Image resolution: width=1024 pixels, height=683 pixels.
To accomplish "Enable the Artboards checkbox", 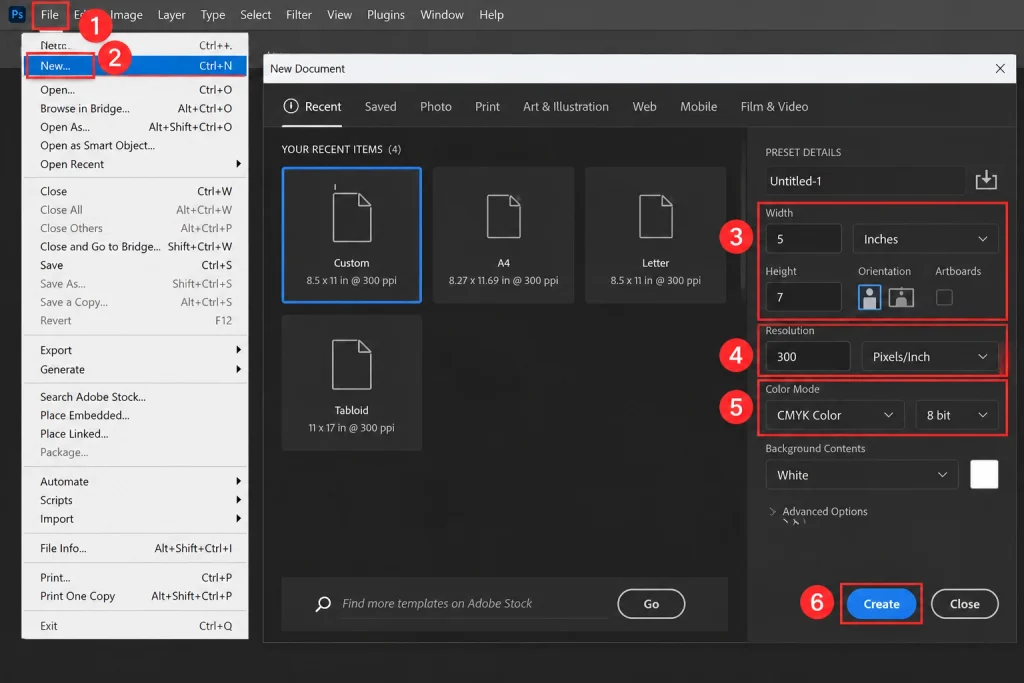I will tap(944, 298).
